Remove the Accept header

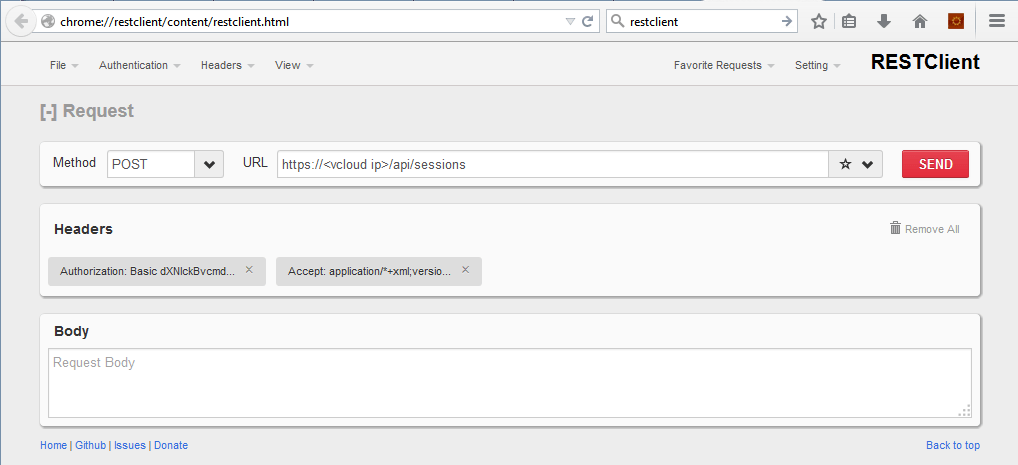tap(466, 270)
